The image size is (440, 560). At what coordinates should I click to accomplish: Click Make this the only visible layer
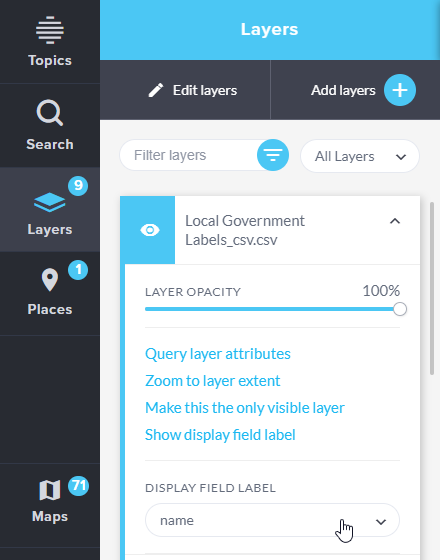click(245, 408)
